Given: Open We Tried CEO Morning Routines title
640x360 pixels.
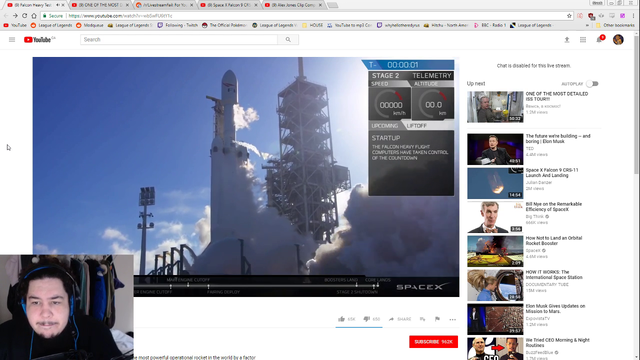Looking at the screenshot, I should click(x=558, y=342).
